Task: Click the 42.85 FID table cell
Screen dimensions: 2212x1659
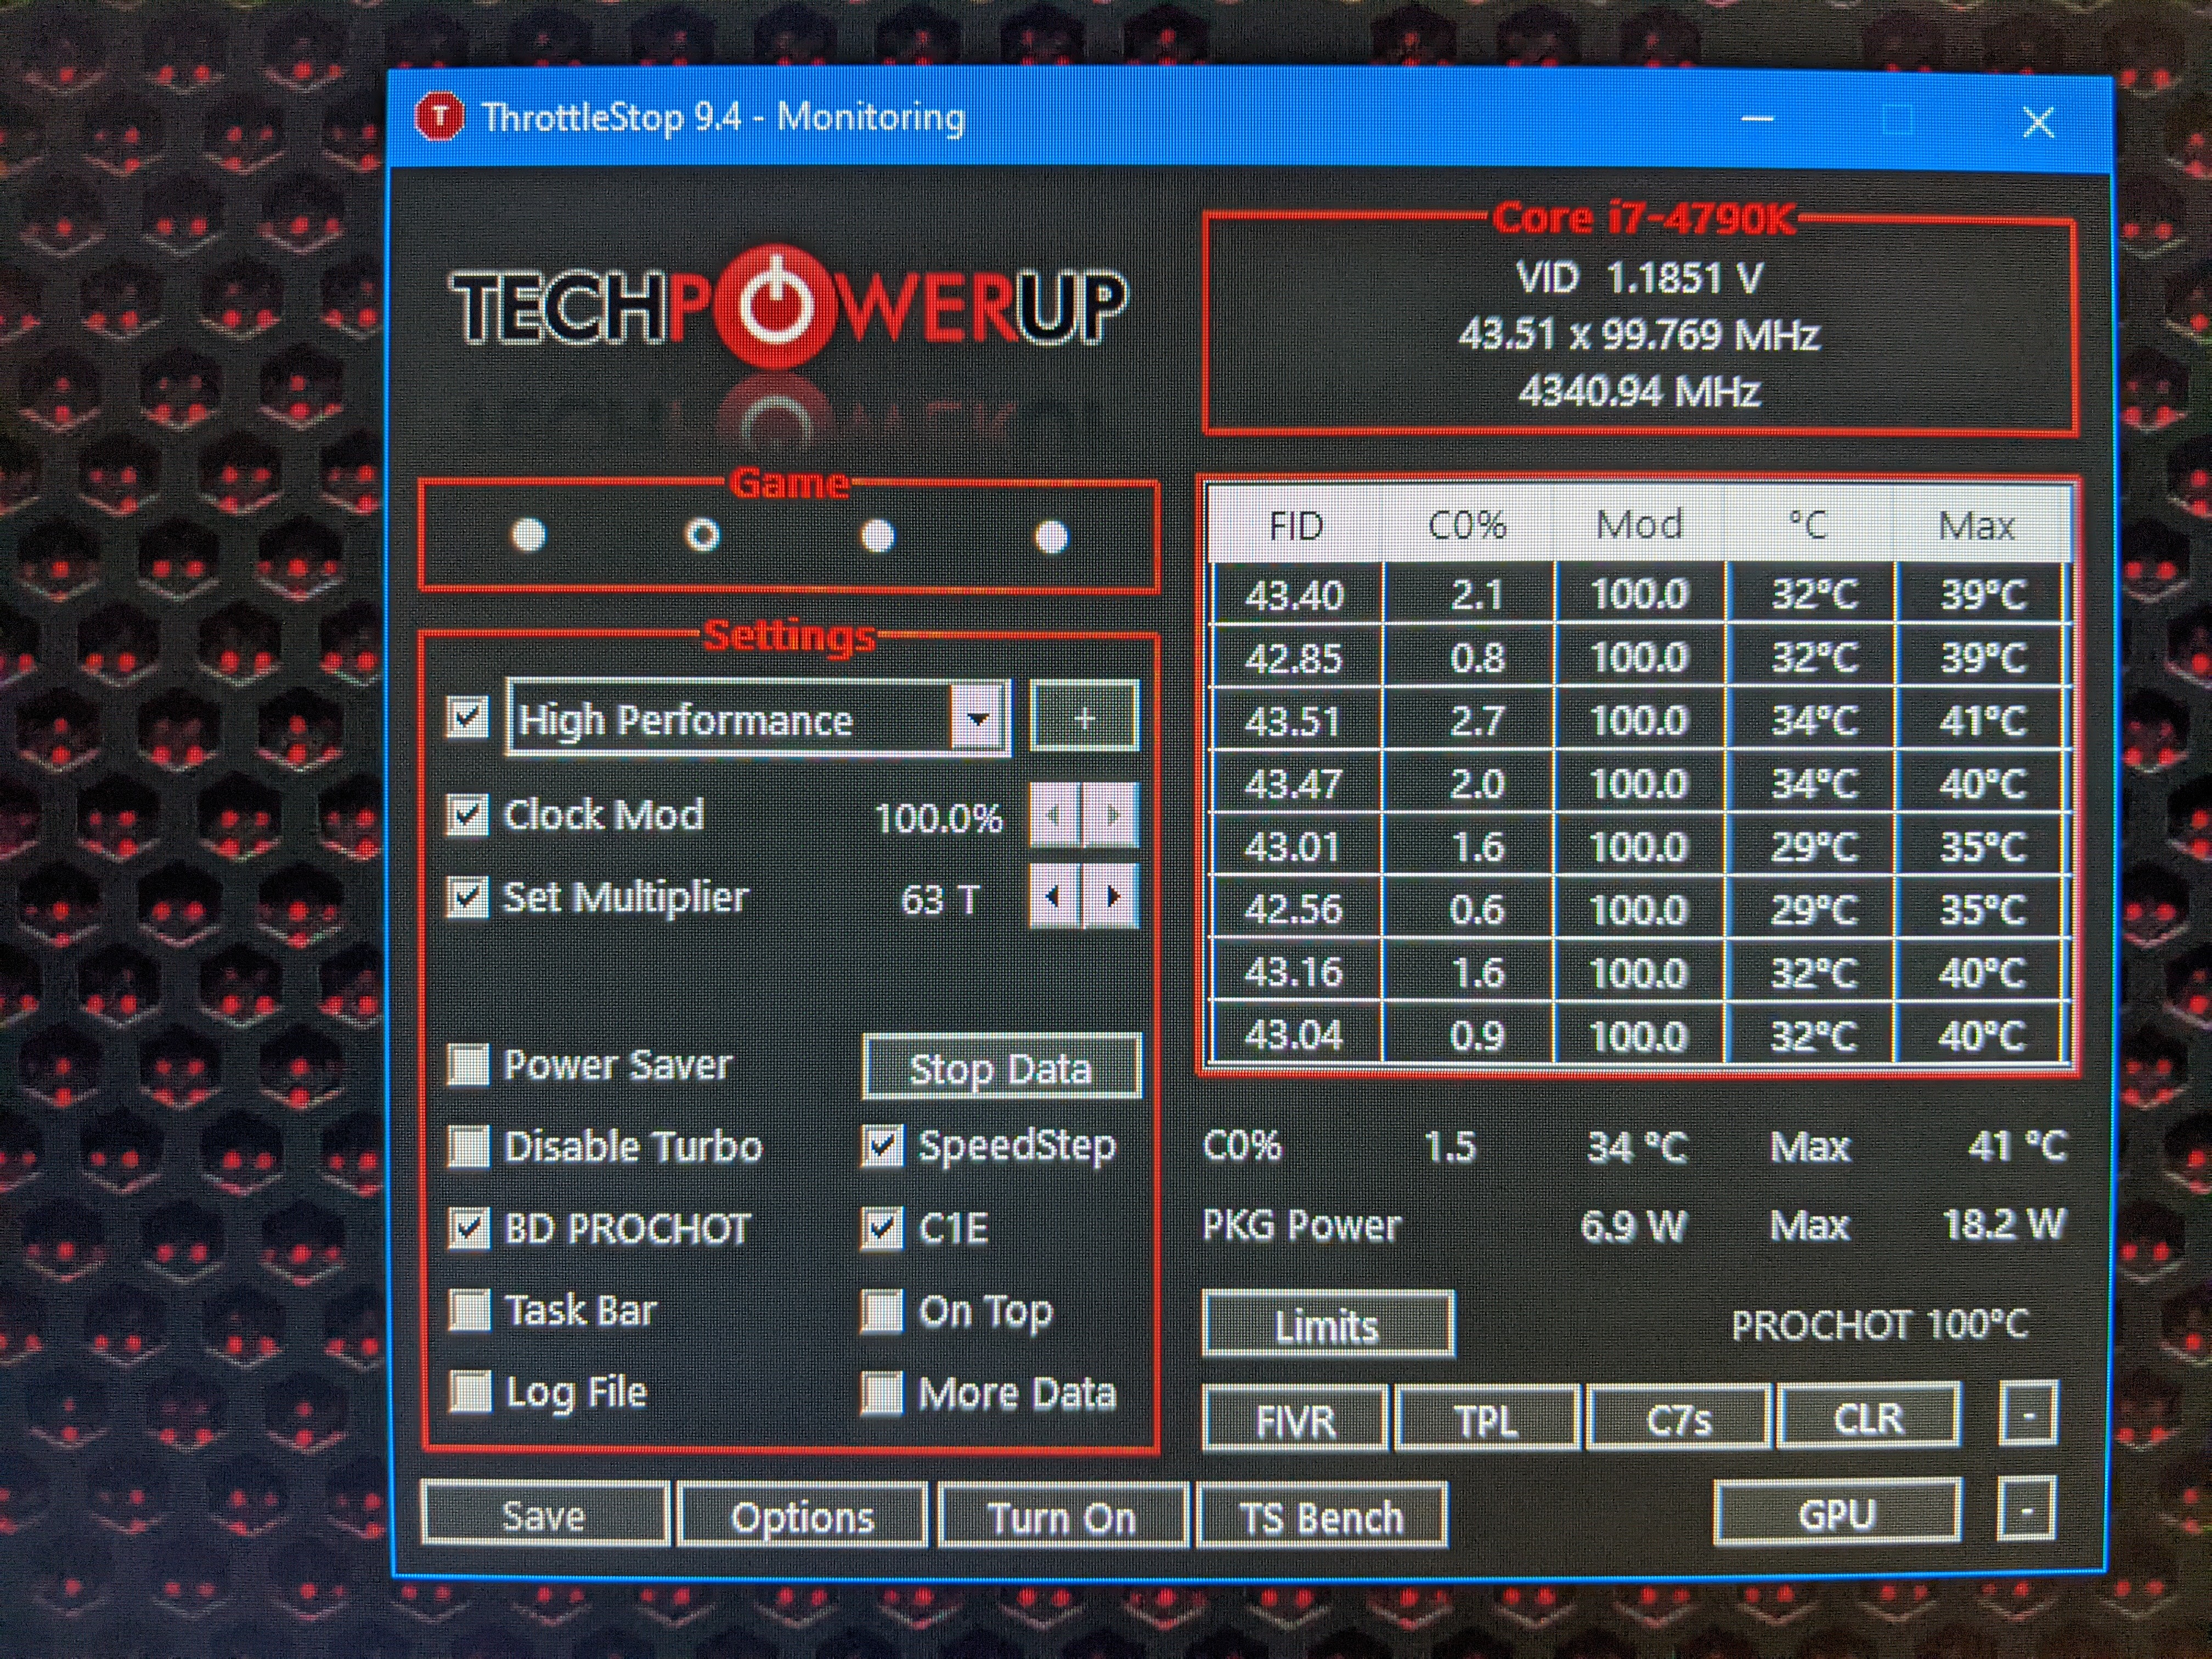Action: point(1296,658)
